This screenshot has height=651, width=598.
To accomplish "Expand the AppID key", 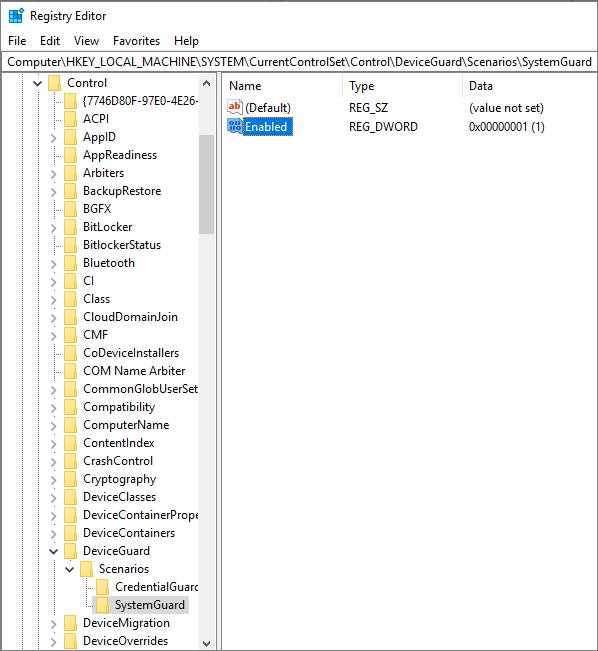I will coord(54,137).
